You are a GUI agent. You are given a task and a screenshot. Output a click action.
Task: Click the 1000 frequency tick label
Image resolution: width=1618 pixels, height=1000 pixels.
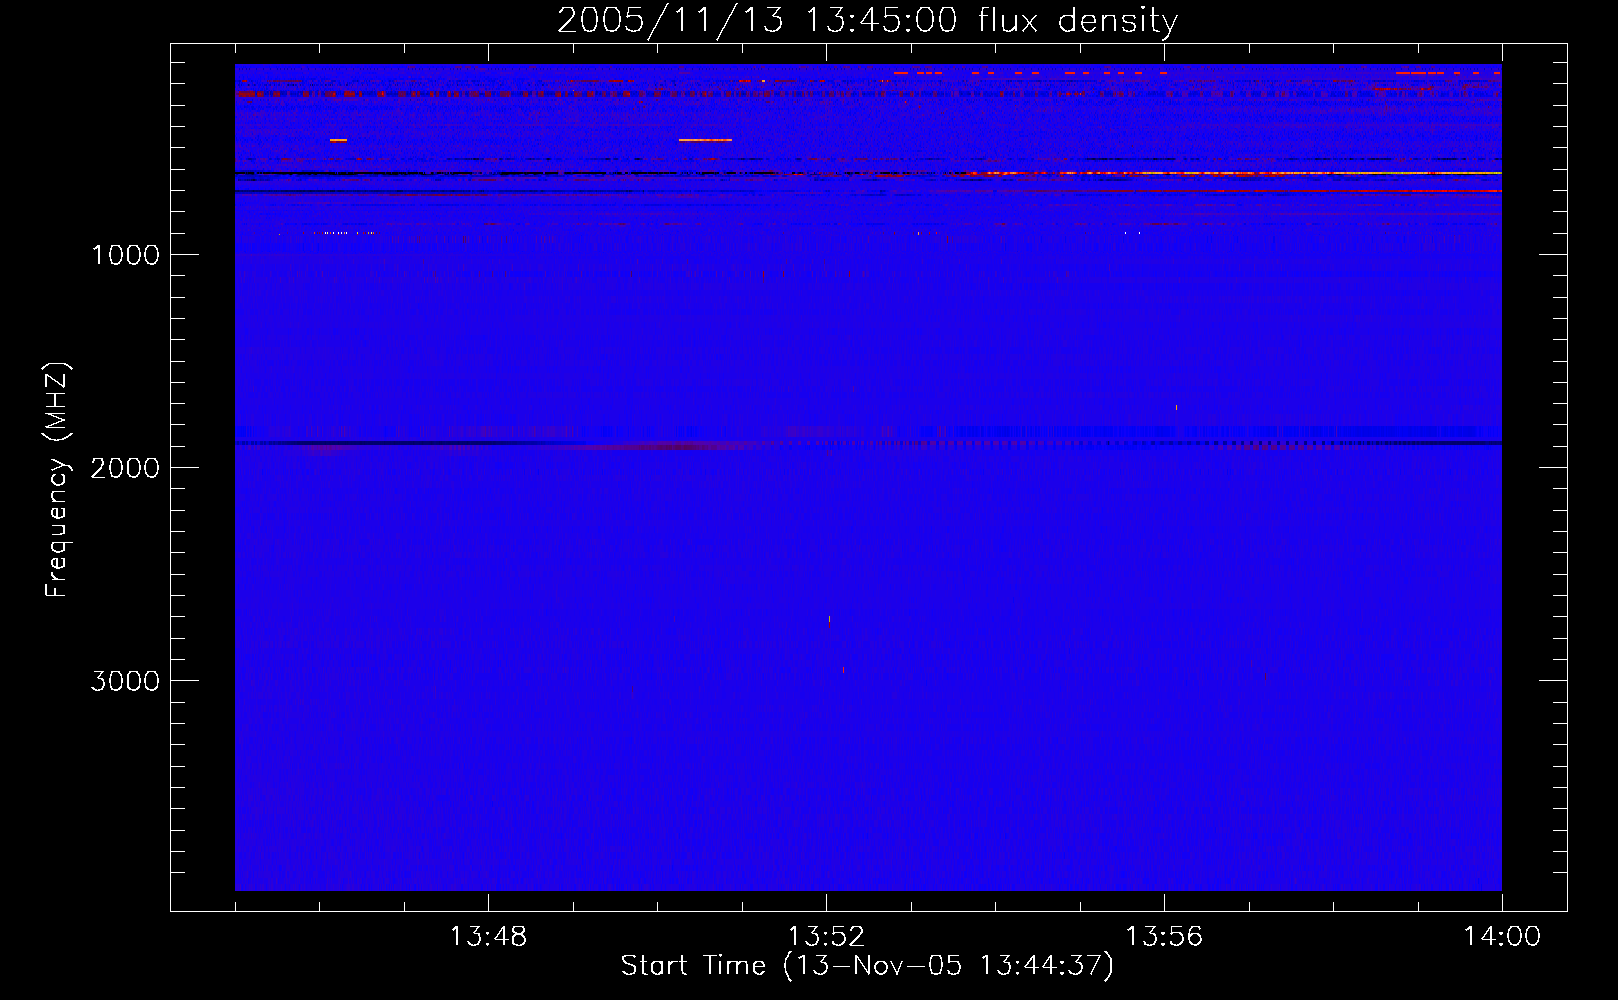pos(125,255)
